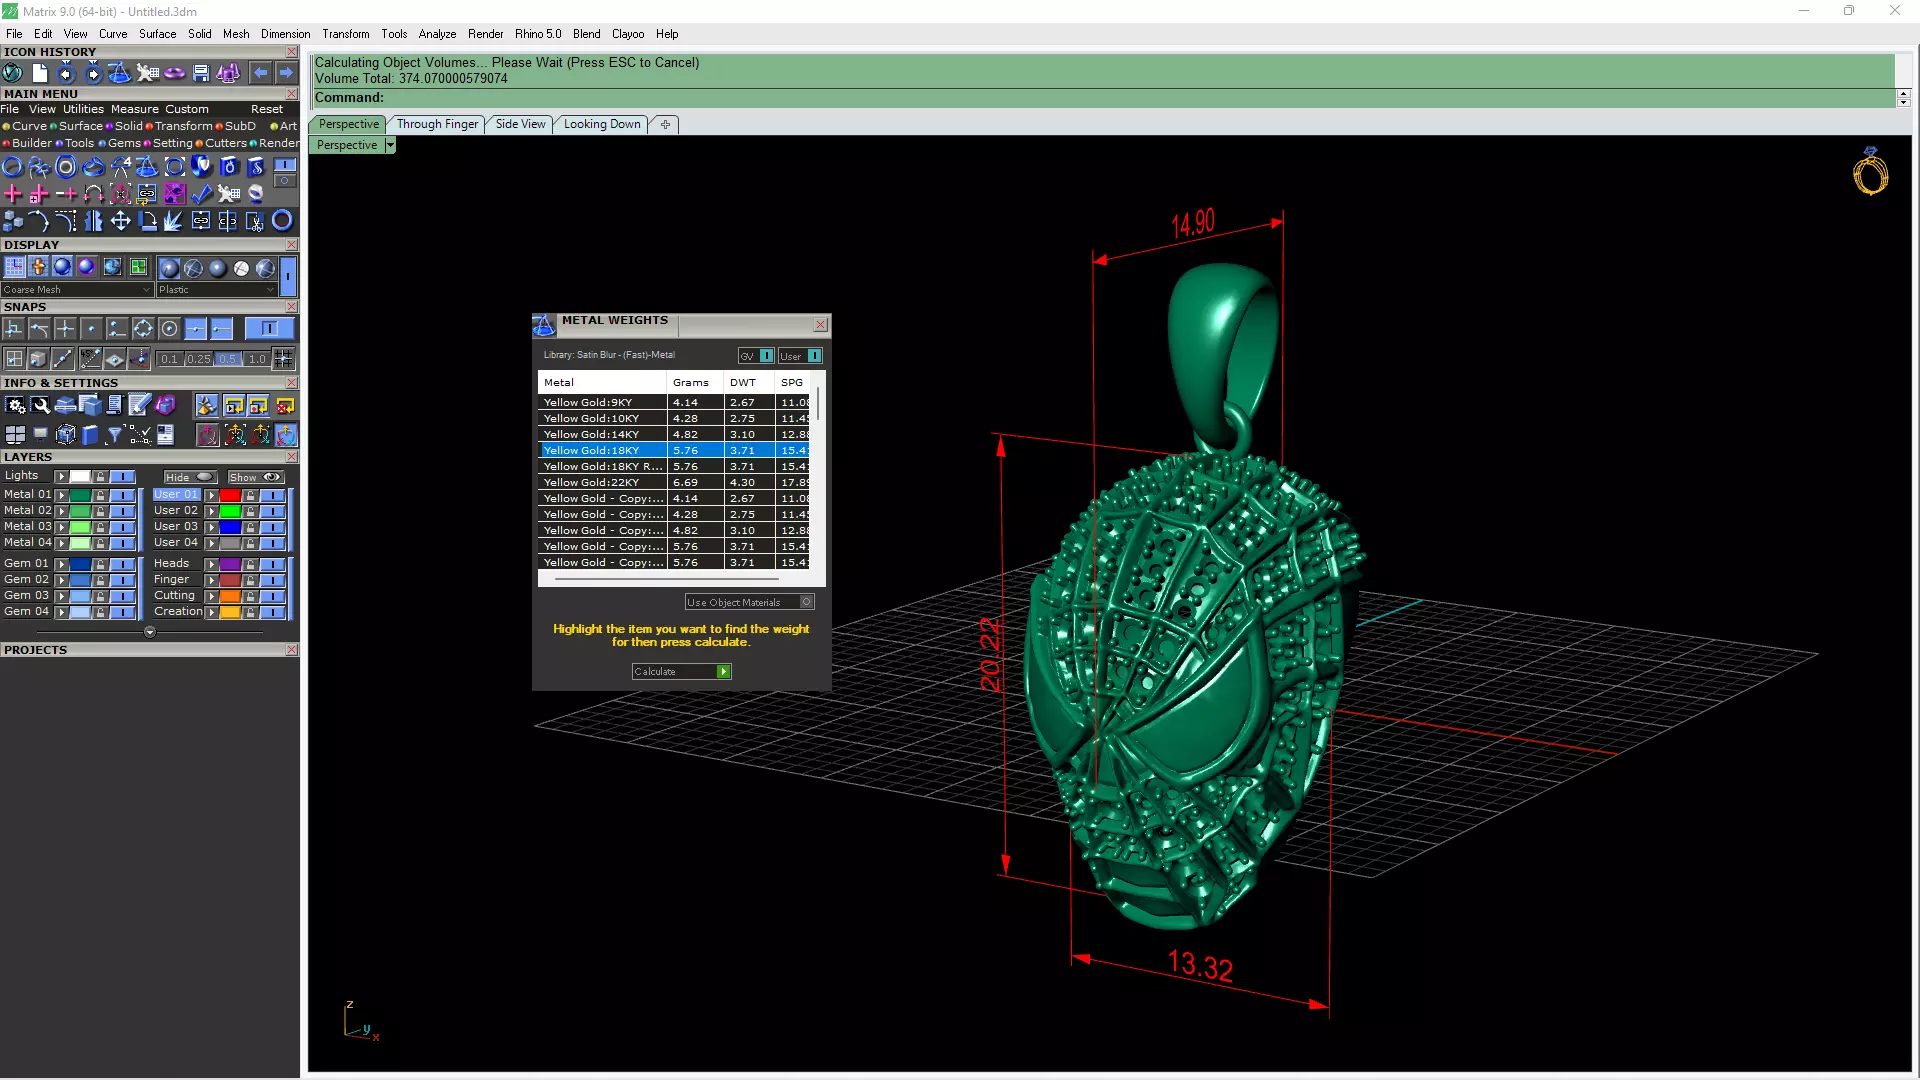Expand the Metal 02 layer arrow
The width and height of the screenshot is (1920, 1080).
tap(61, 511)
